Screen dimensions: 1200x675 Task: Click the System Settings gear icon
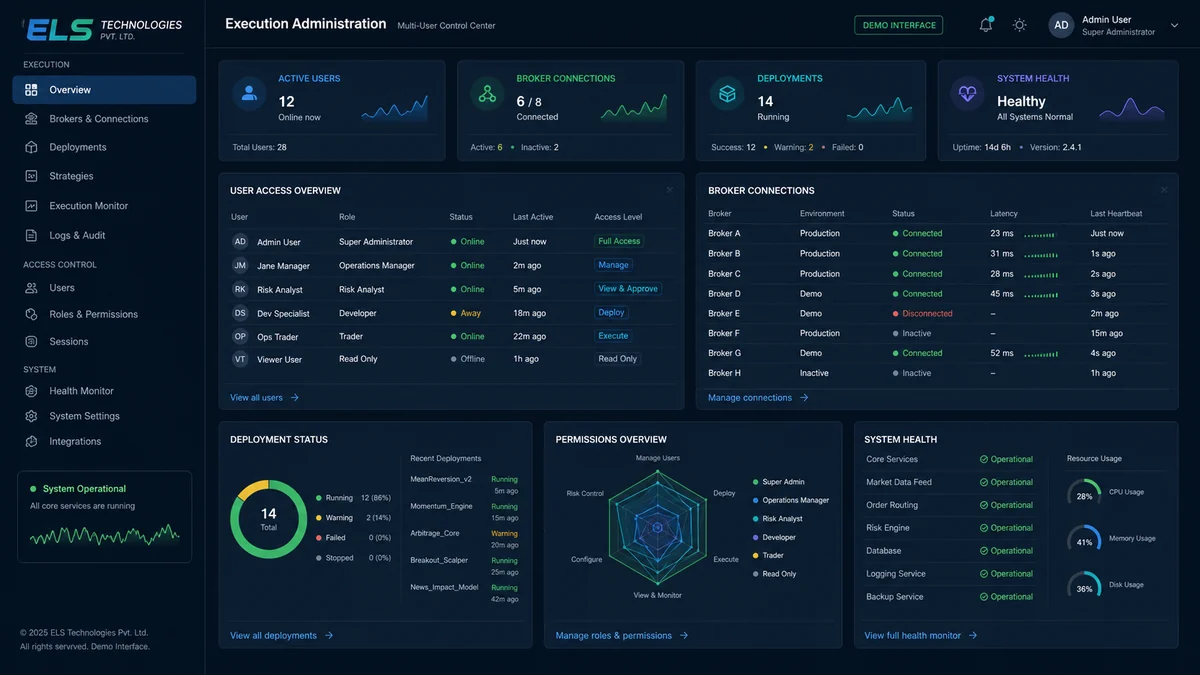click(x=31, y=416)
